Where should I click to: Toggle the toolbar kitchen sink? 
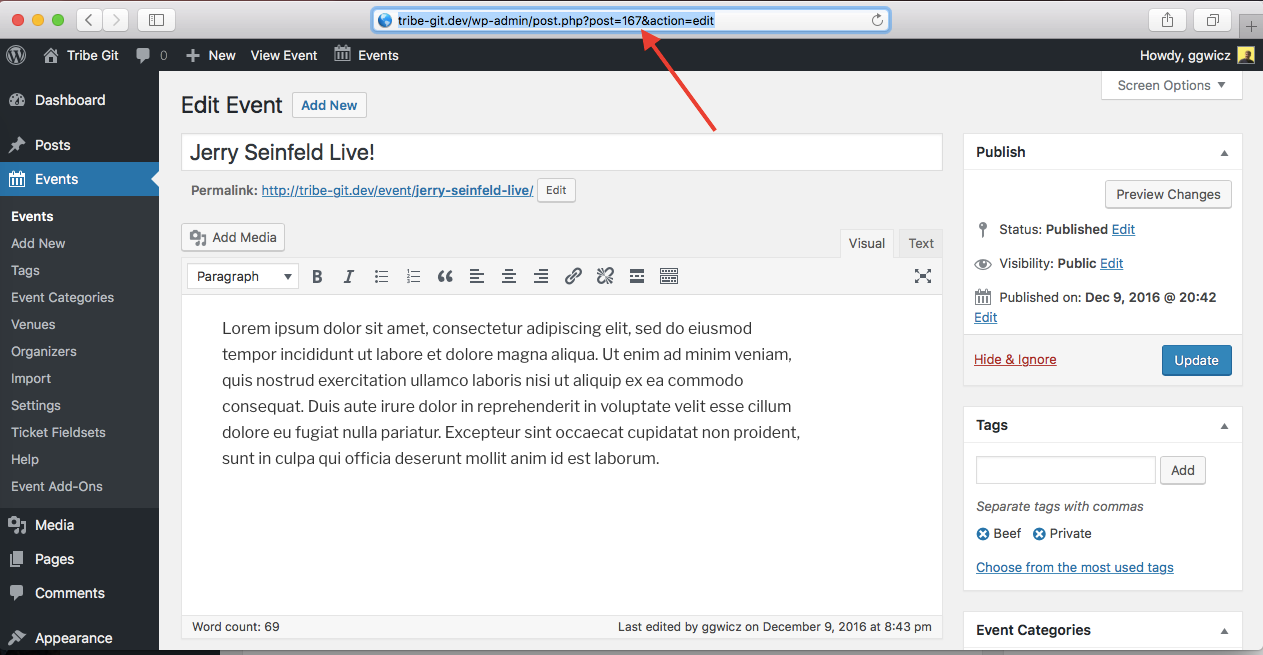pyautogui.click(x=669, y=276)
